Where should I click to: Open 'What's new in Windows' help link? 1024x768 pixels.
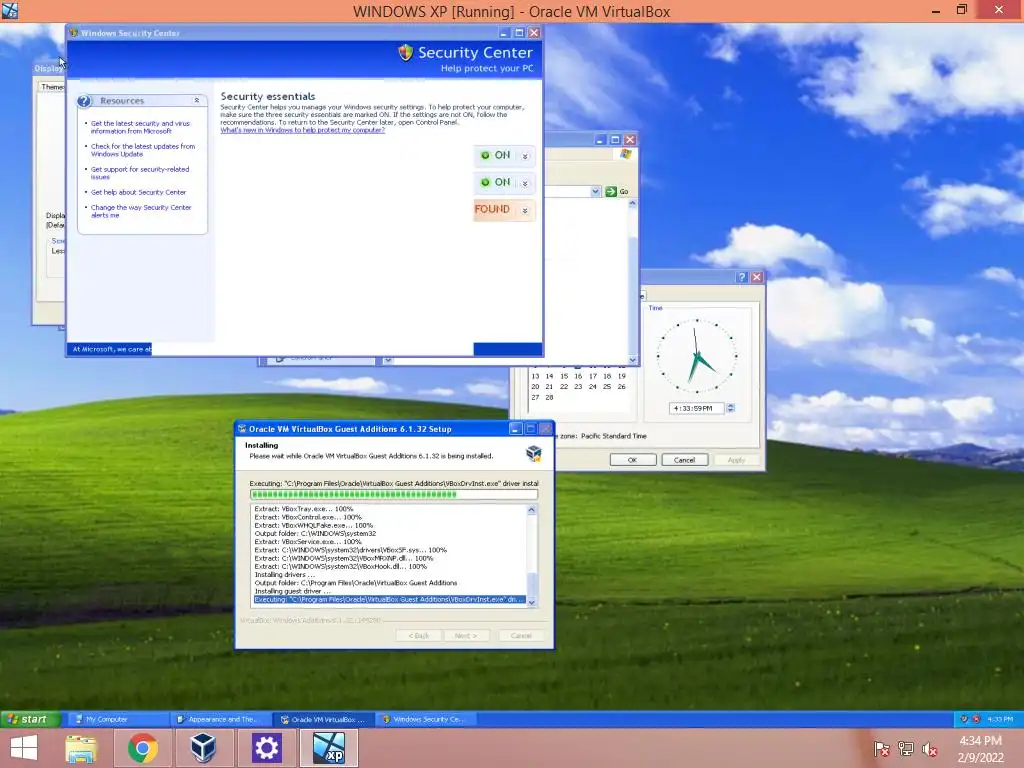302,130
